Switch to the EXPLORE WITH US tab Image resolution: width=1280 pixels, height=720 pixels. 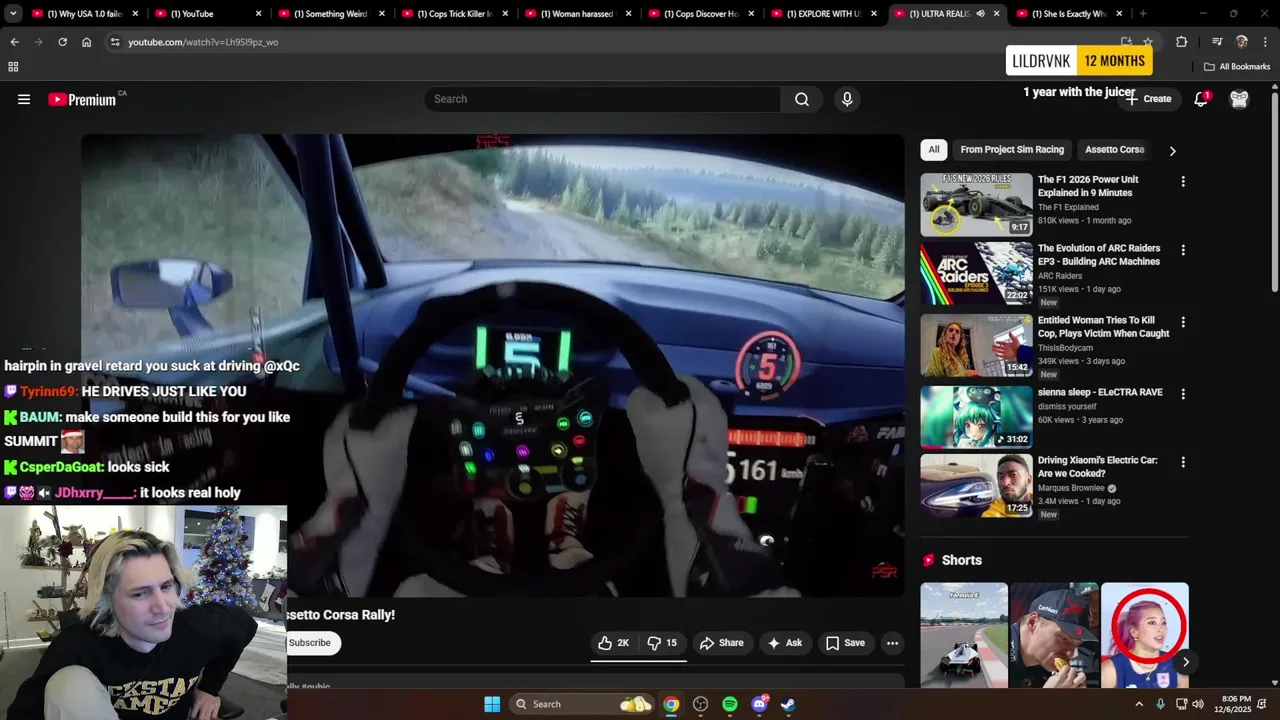[824, 14]
